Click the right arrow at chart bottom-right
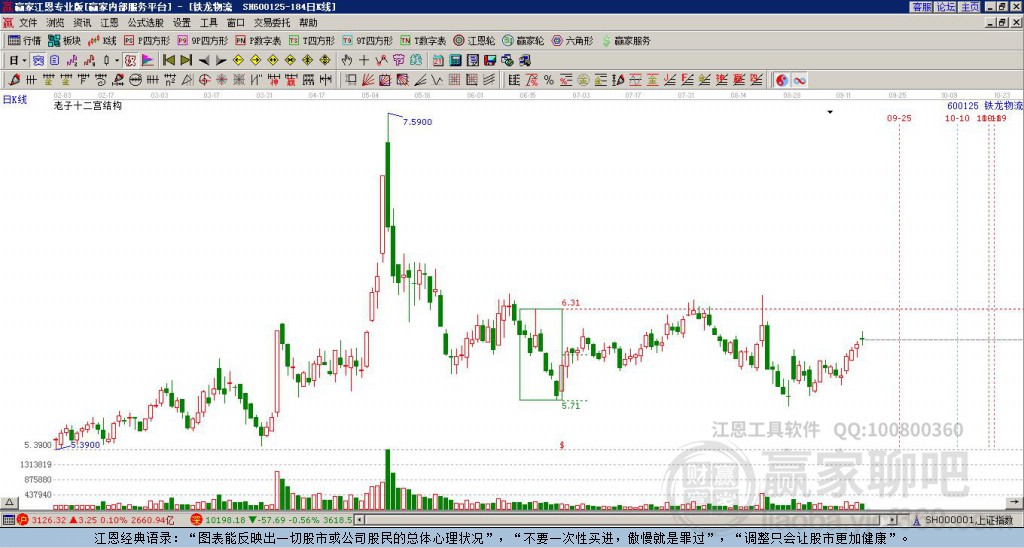 [x=1014, y=502]
